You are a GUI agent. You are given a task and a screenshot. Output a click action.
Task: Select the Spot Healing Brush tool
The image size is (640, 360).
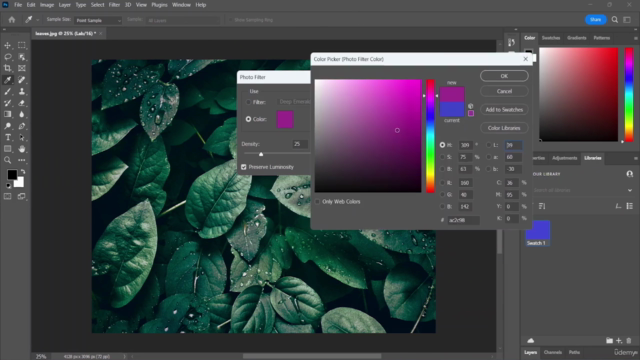(x=22, y=80)
